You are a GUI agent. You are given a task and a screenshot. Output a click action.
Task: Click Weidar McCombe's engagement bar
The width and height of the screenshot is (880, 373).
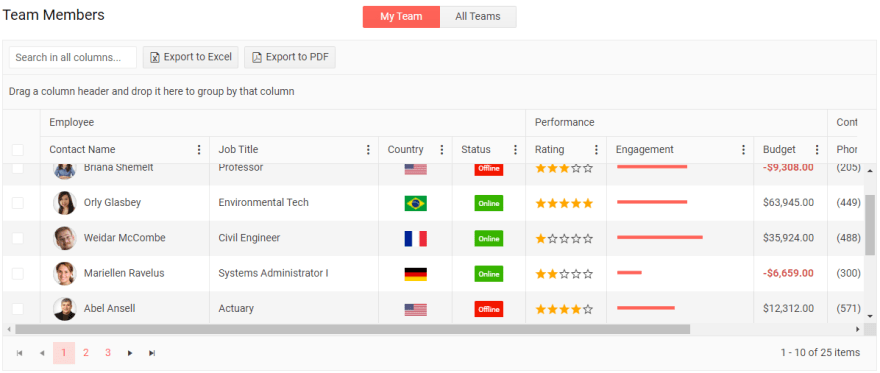click(660, 237)
